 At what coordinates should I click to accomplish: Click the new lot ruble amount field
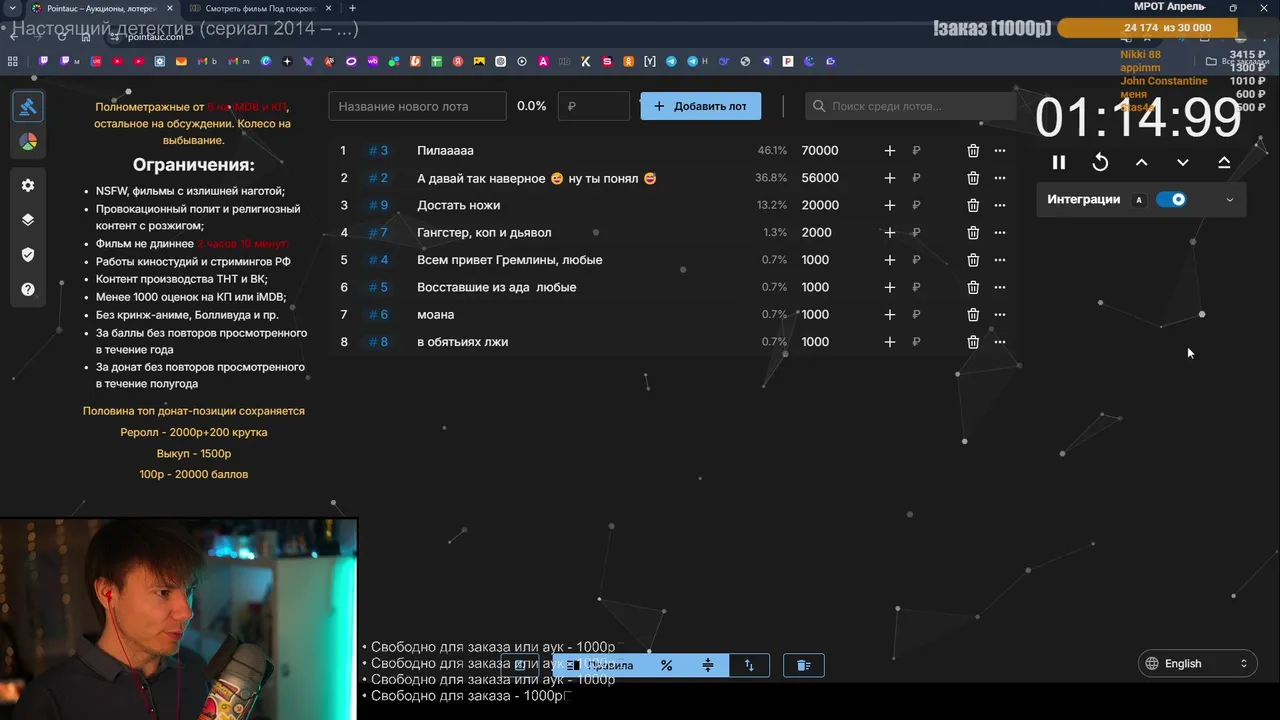(594, 106)
